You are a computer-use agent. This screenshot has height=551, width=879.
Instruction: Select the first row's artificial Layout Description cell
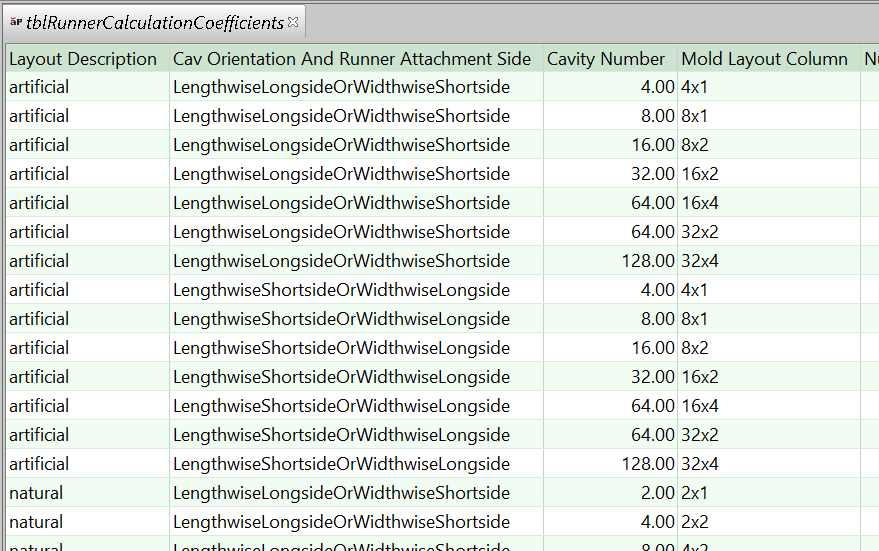click(40, 87)
